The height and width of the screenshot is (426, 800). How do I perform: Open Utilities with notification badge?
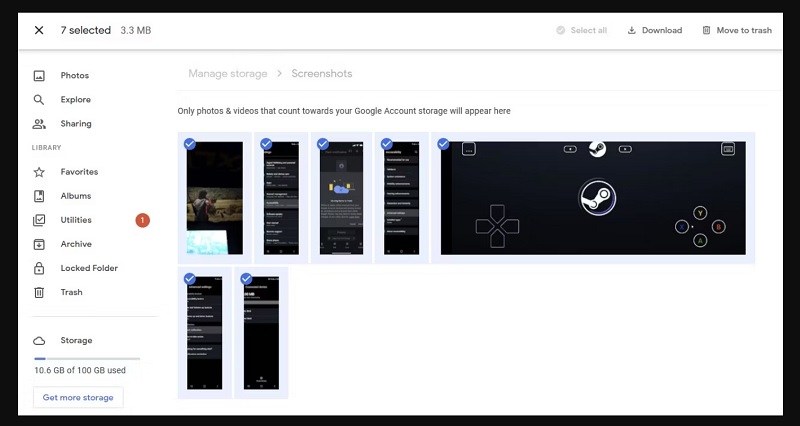pyautogui.click(x=75, y=220)
